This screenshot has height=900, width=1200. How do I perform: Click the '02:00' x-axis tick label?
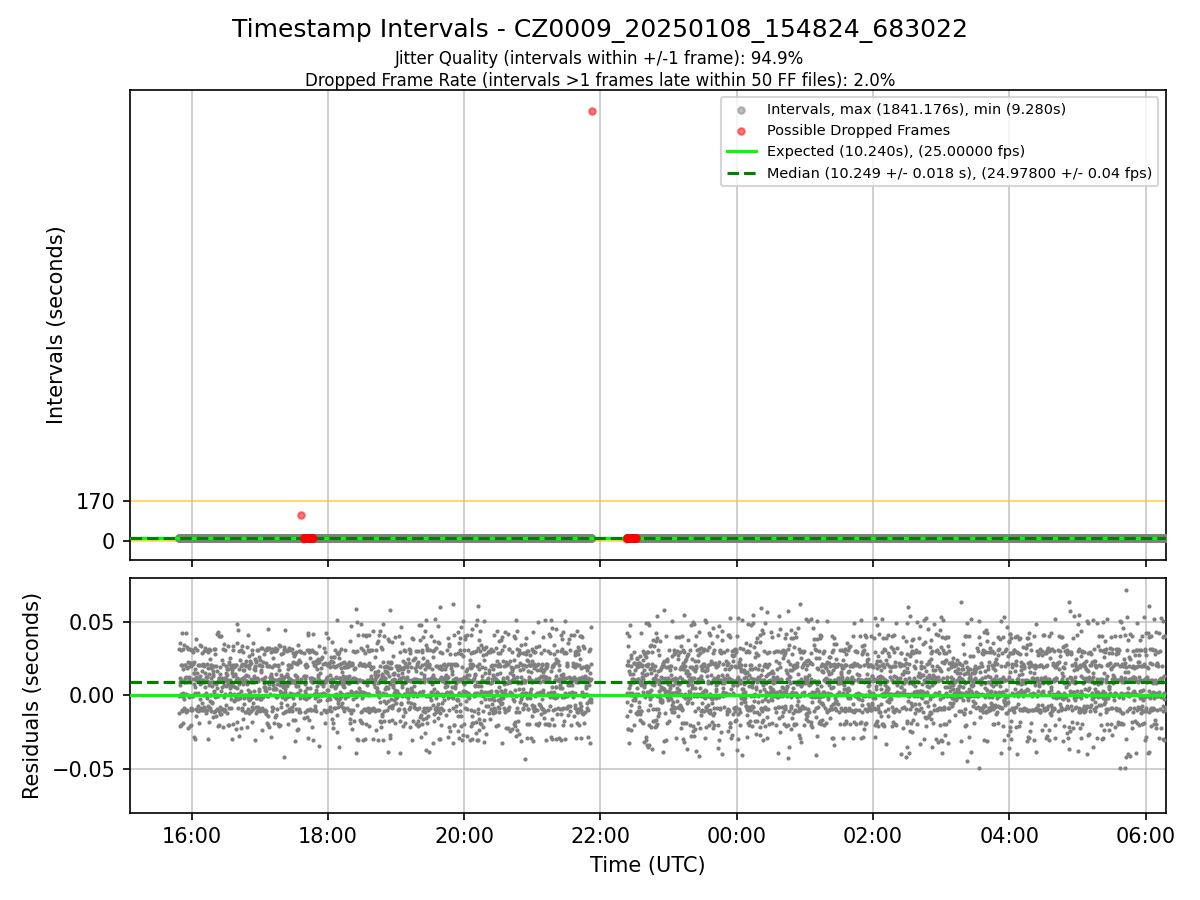873,834
